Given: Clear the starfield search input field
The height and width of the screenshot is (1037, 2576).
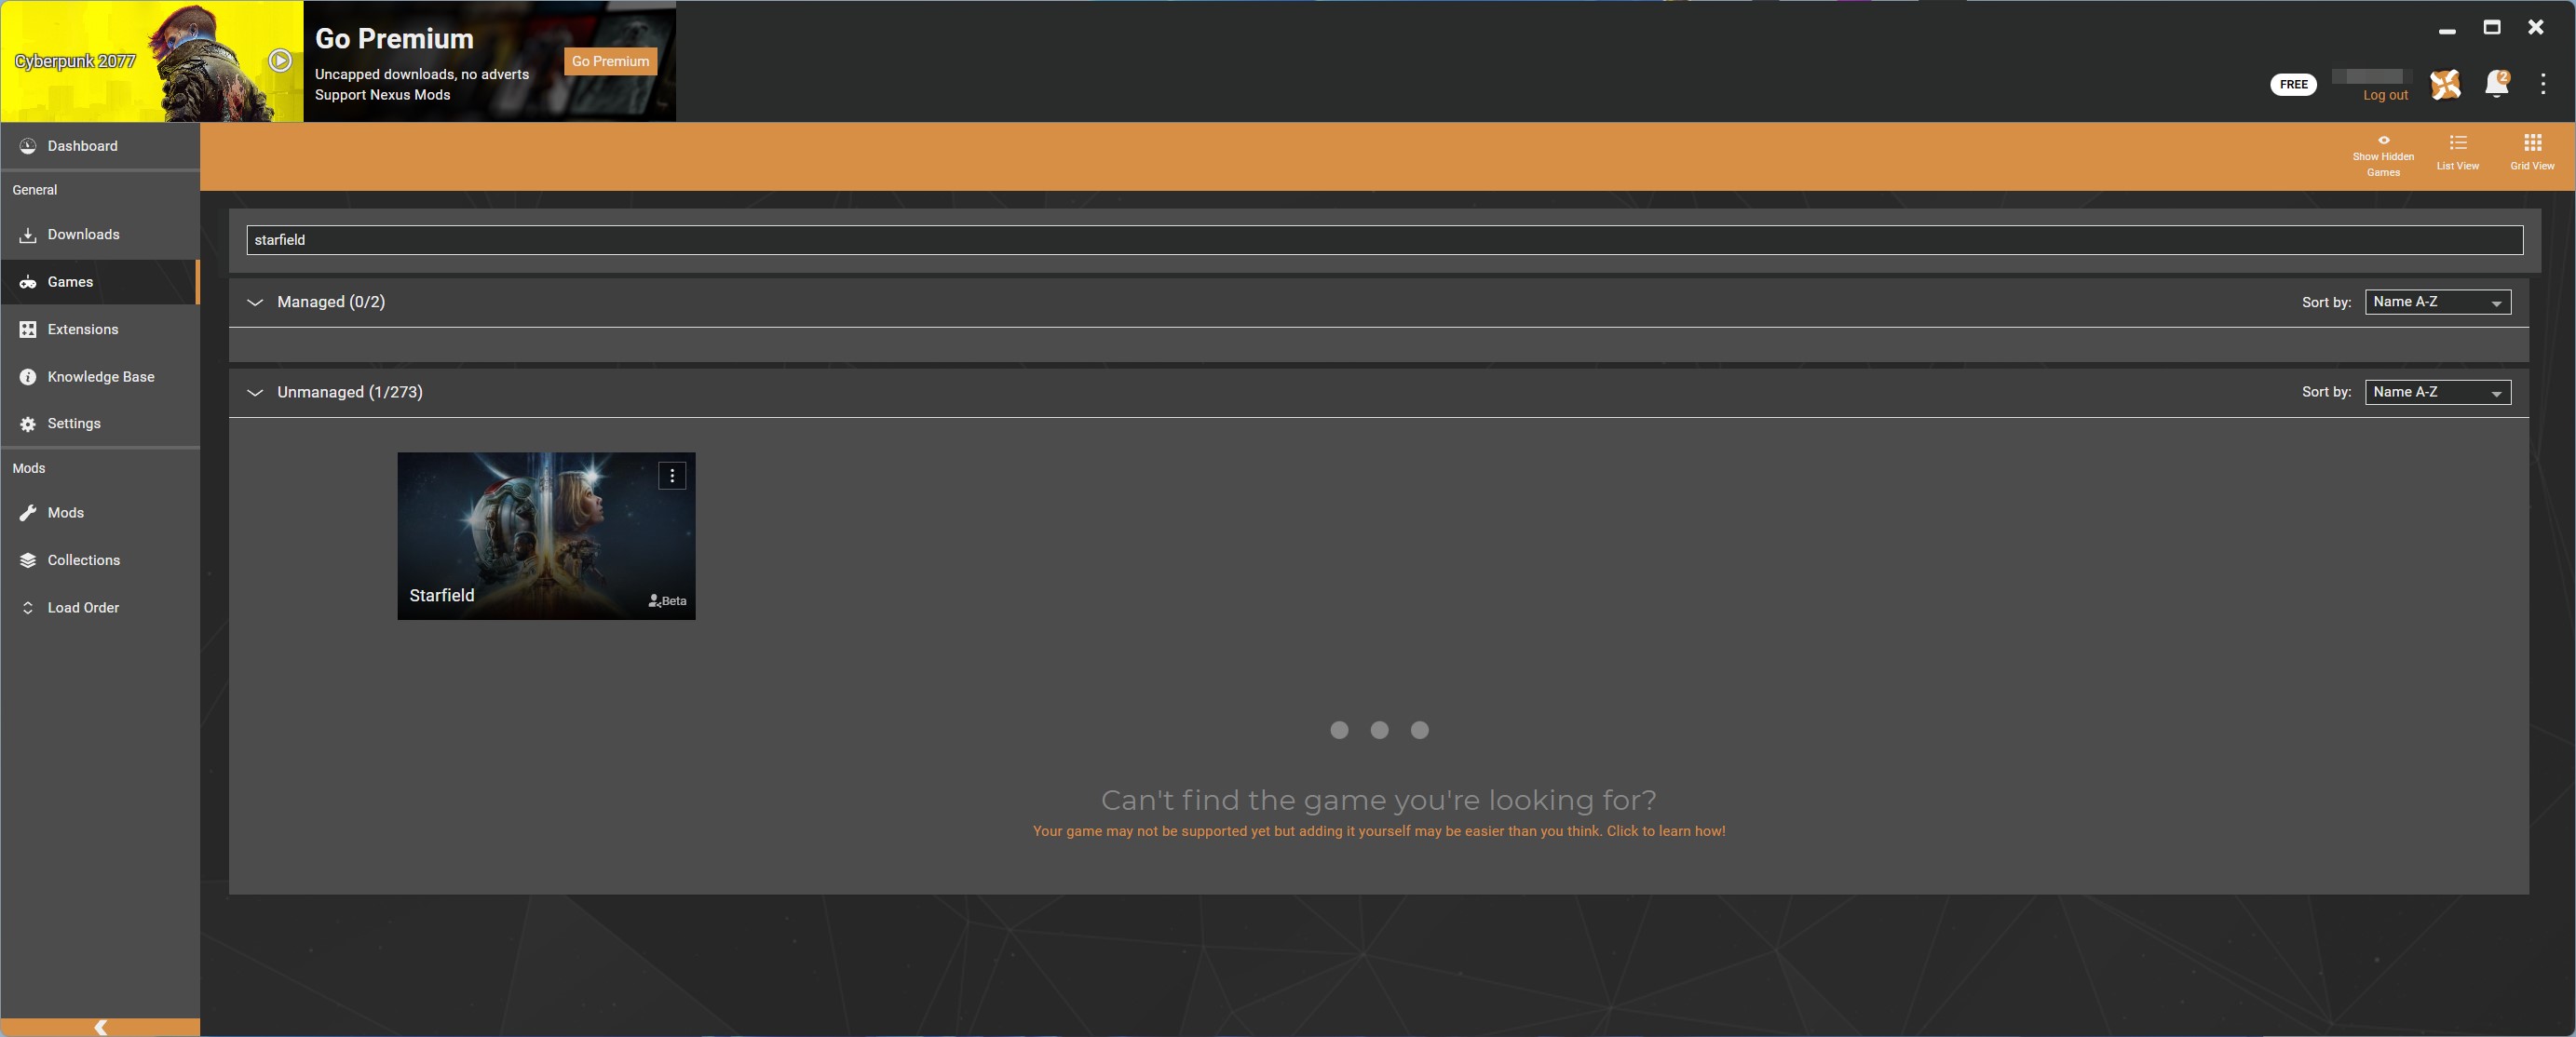Looking at the screenshot, I should coord(1378,239).
